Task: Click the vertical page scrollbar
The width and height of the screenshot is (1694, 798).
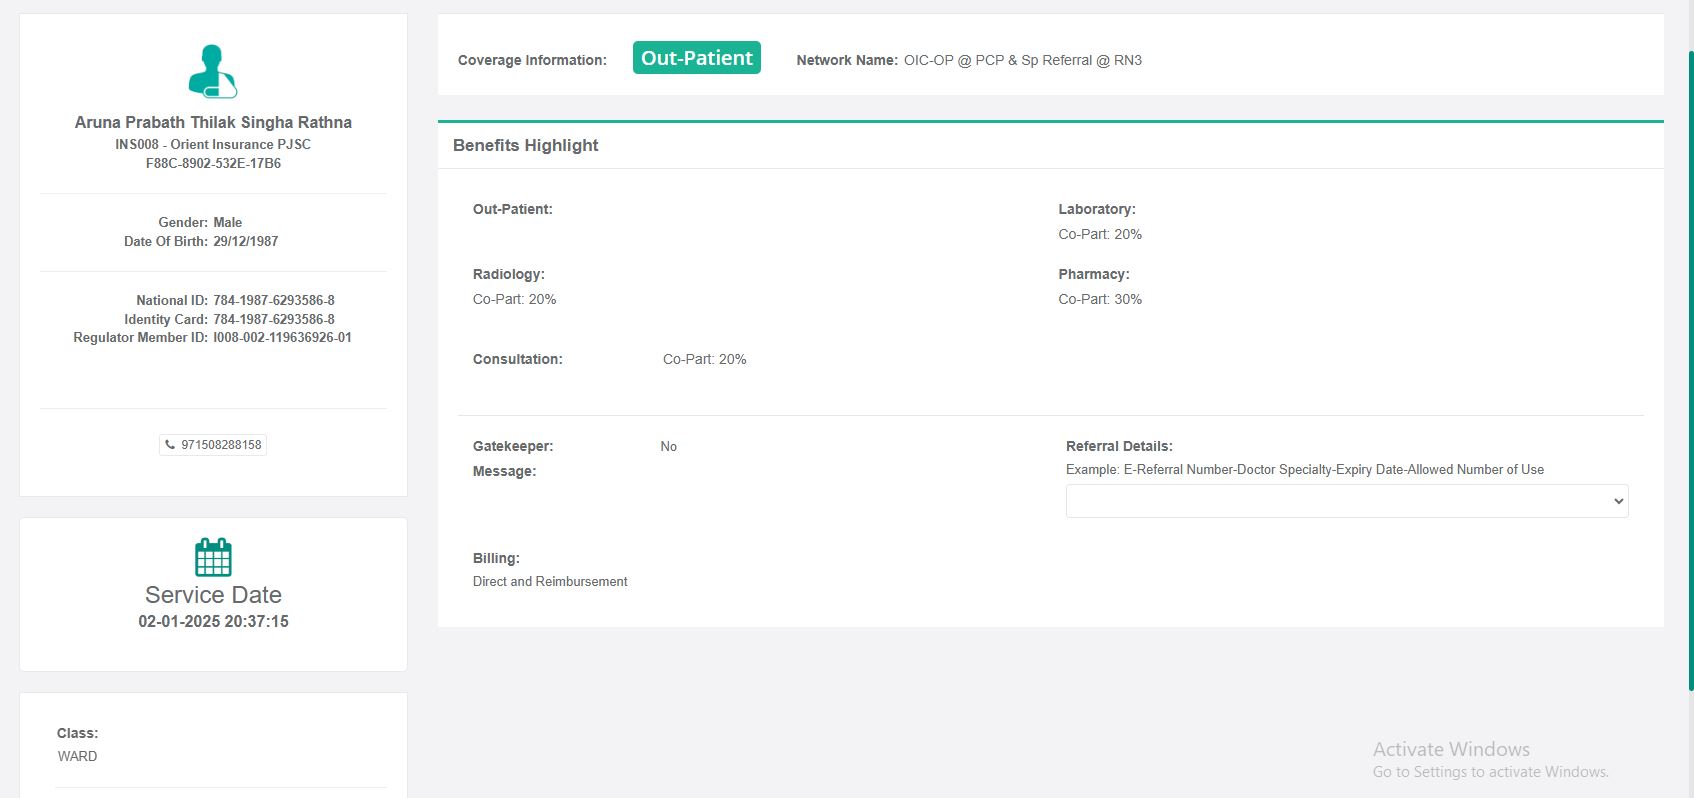Action: [1689, 370]
